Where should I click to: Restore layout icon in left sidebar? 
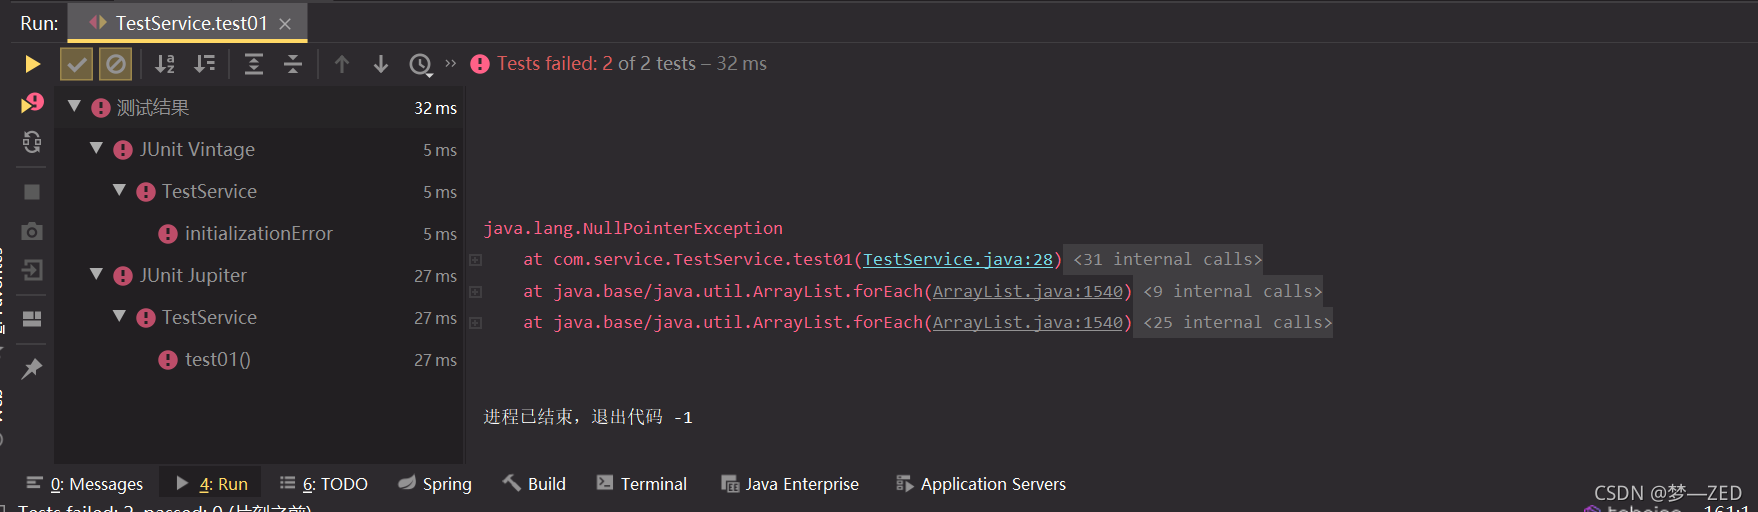tap(32, 319)
